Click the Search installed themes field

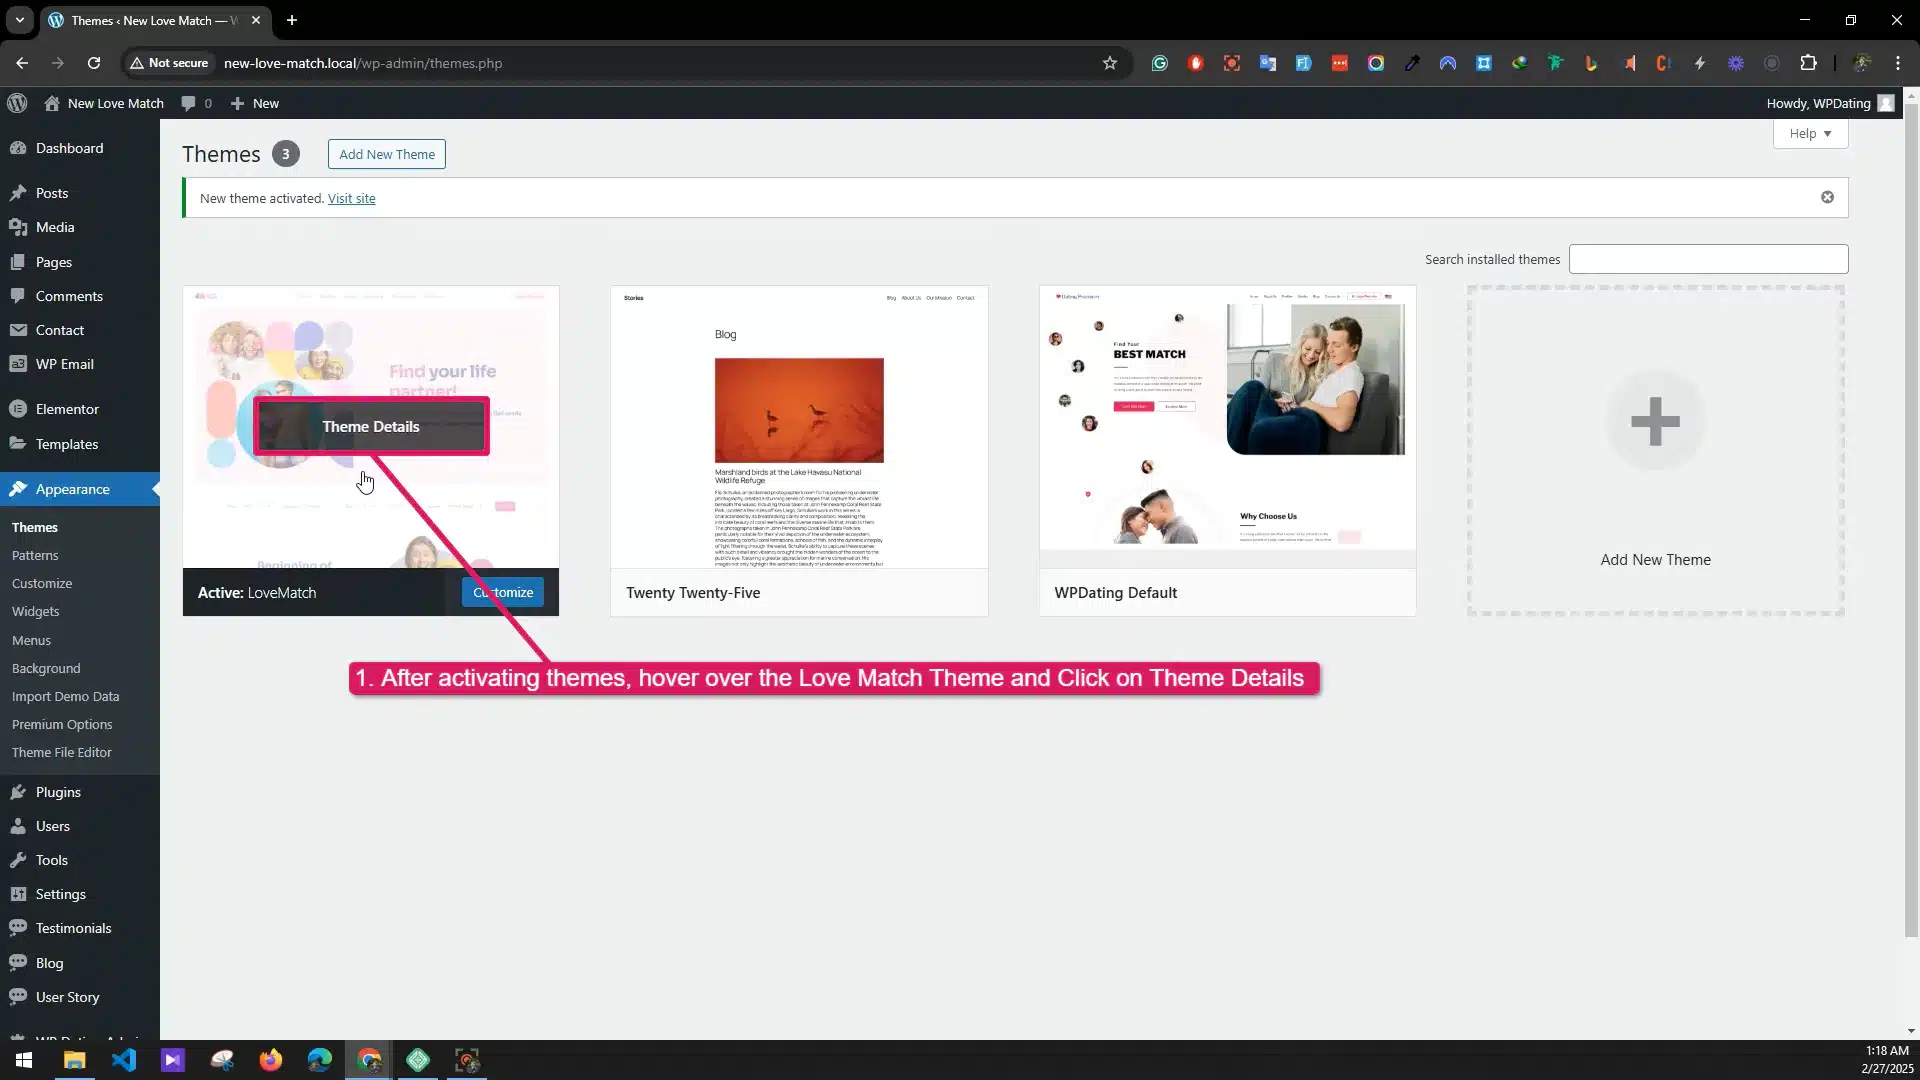pyautogui.click(x=1708, y=259)
